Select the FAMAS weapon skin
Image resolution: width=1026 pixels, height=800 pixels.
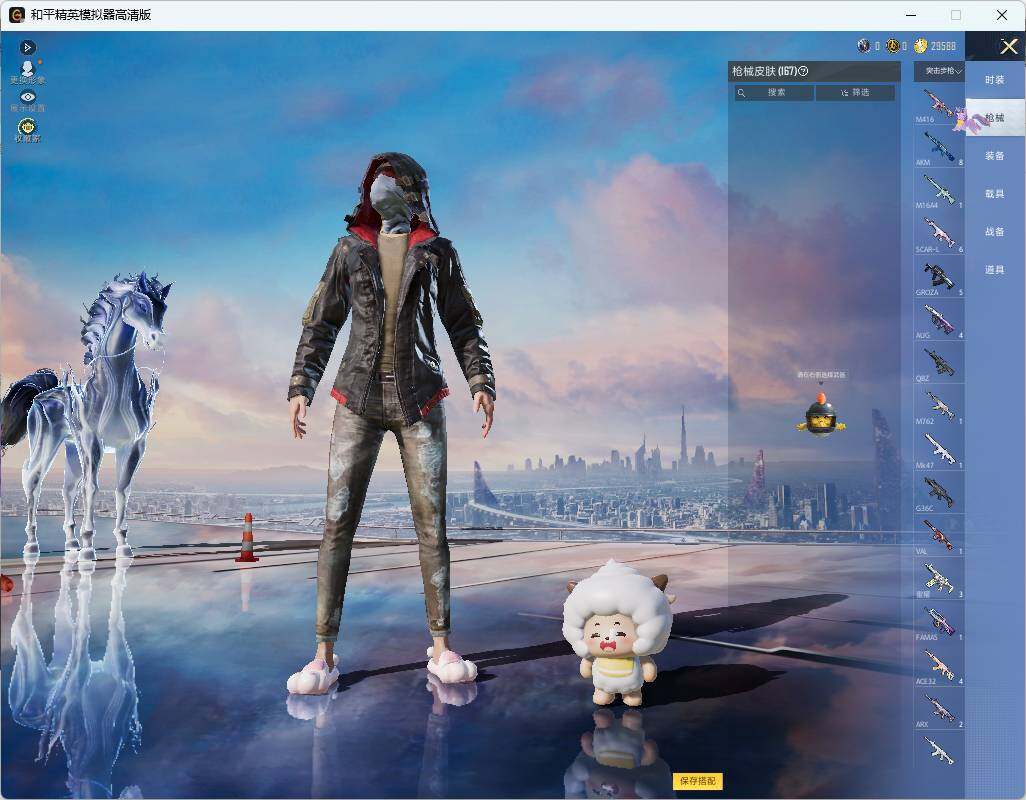[x=939, y=621]
